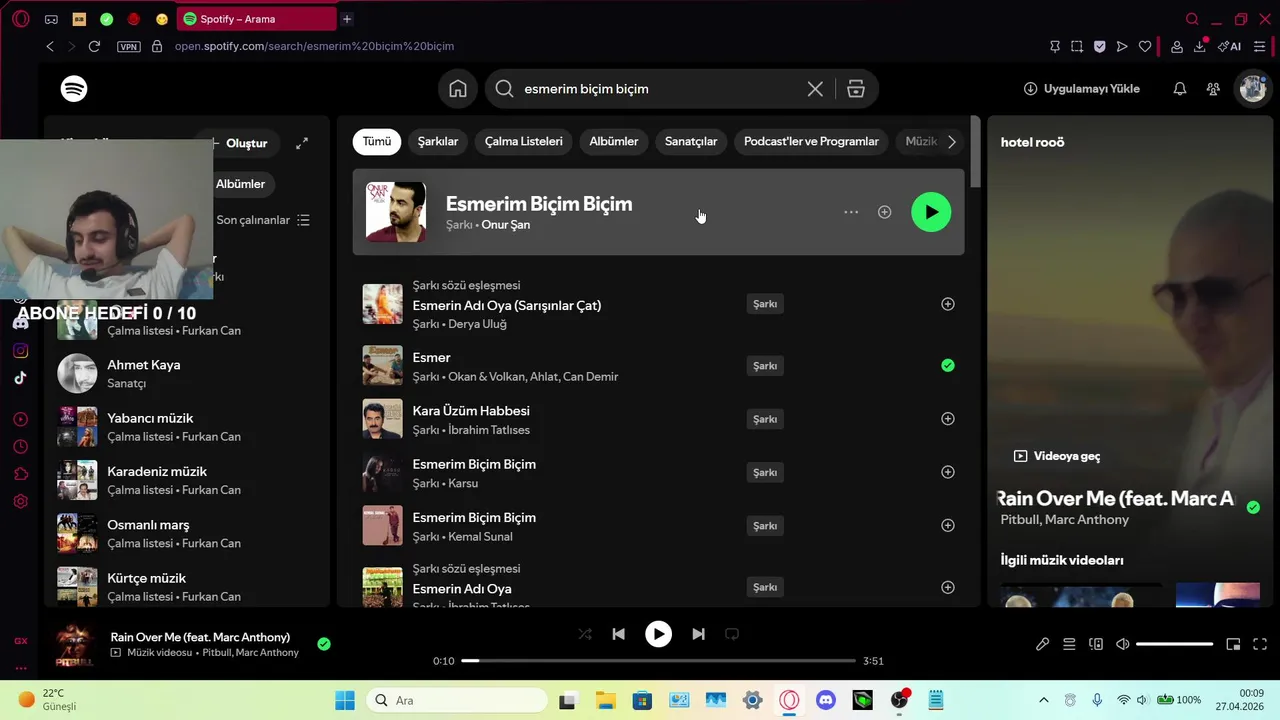This screenshot has height=720, width=1280.
Task: Skip to the next track
Action: coord(698,634)
